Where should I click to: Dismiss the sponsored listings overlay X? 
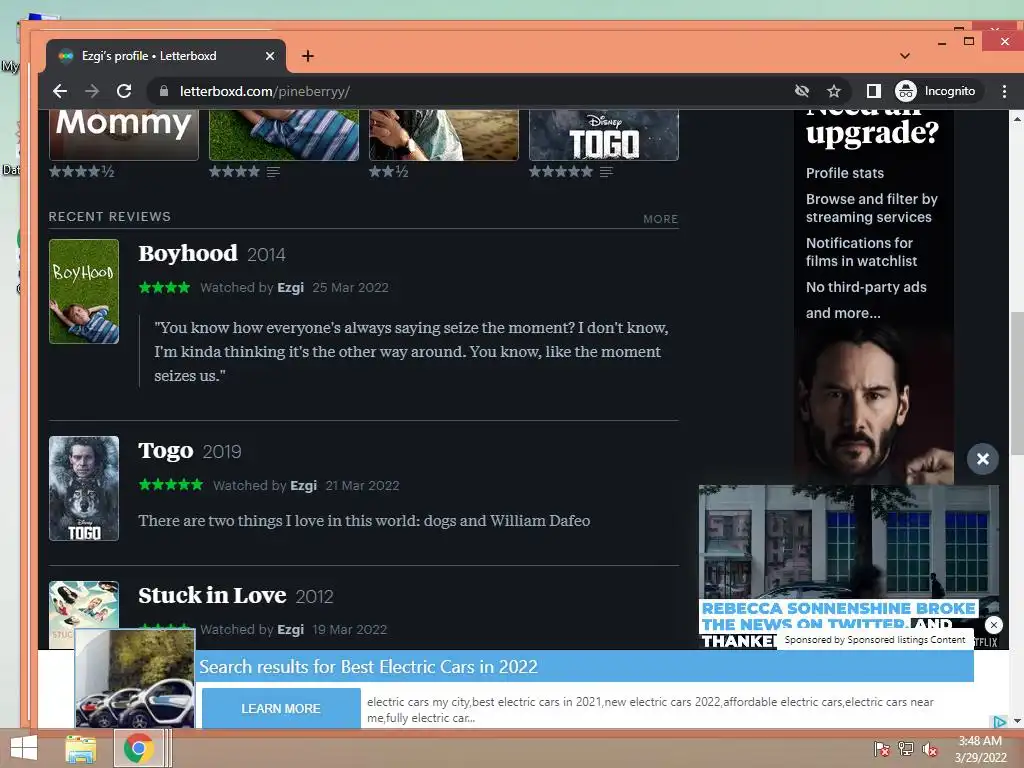point(993,625)
